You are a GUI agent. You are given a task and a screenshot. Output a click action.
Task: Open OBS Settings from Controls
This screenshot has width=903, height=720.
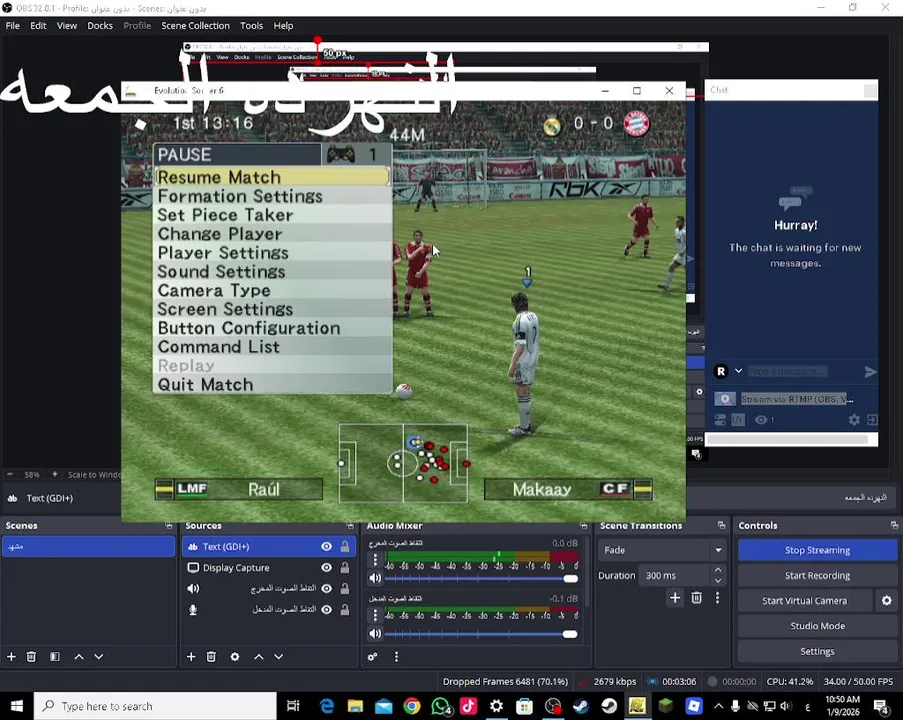click(817, 651)
